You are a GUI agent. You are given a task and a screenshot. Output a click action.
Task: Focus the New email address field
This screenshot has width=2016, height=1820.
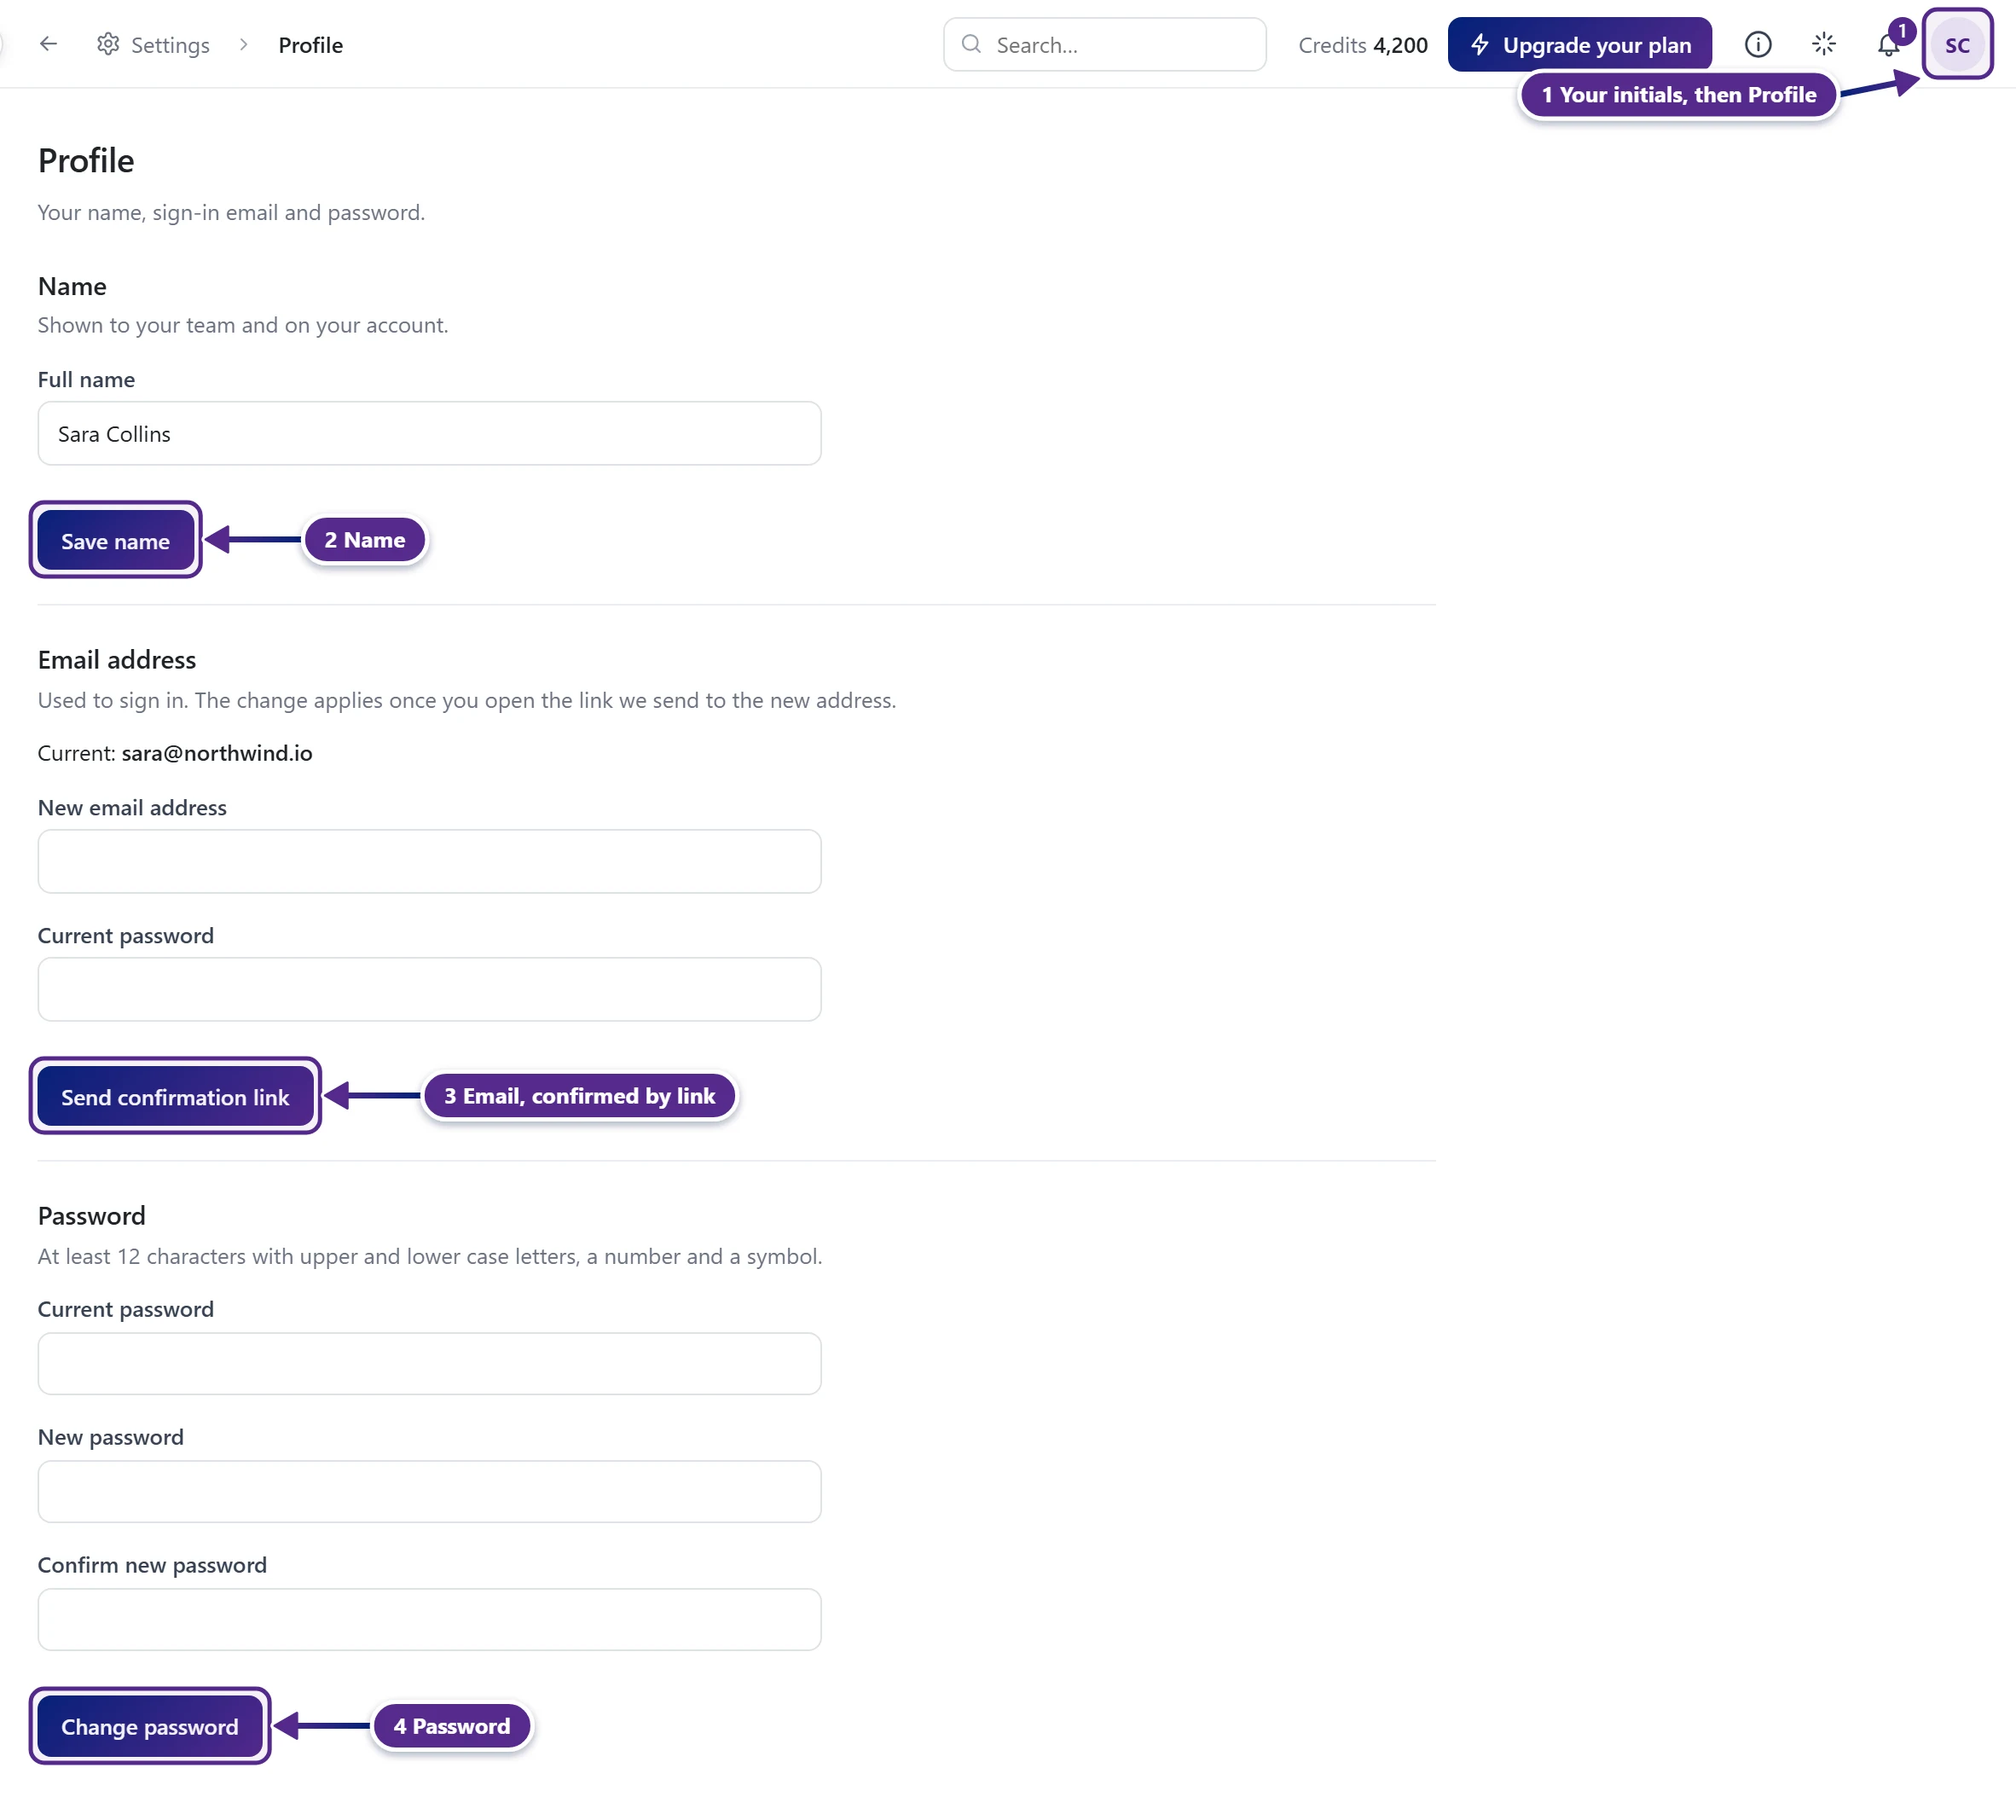[x=429, y=861]
